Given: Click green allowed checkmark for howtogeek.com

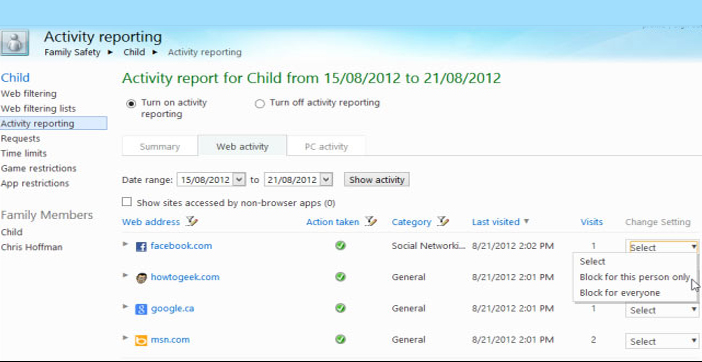Looking at the screenshot, I should [340, 277].
